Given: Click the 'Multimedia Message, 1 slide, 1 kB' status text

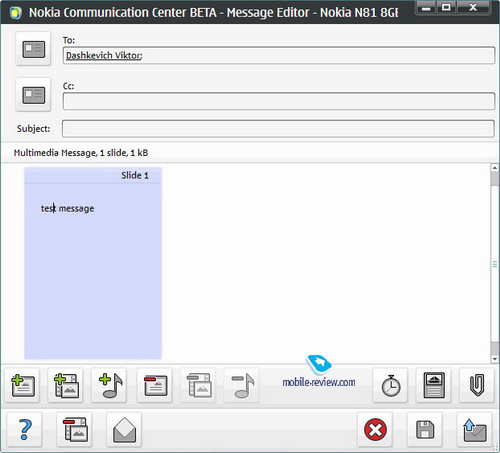Looking at the screenshot, I should pos(81,153).
